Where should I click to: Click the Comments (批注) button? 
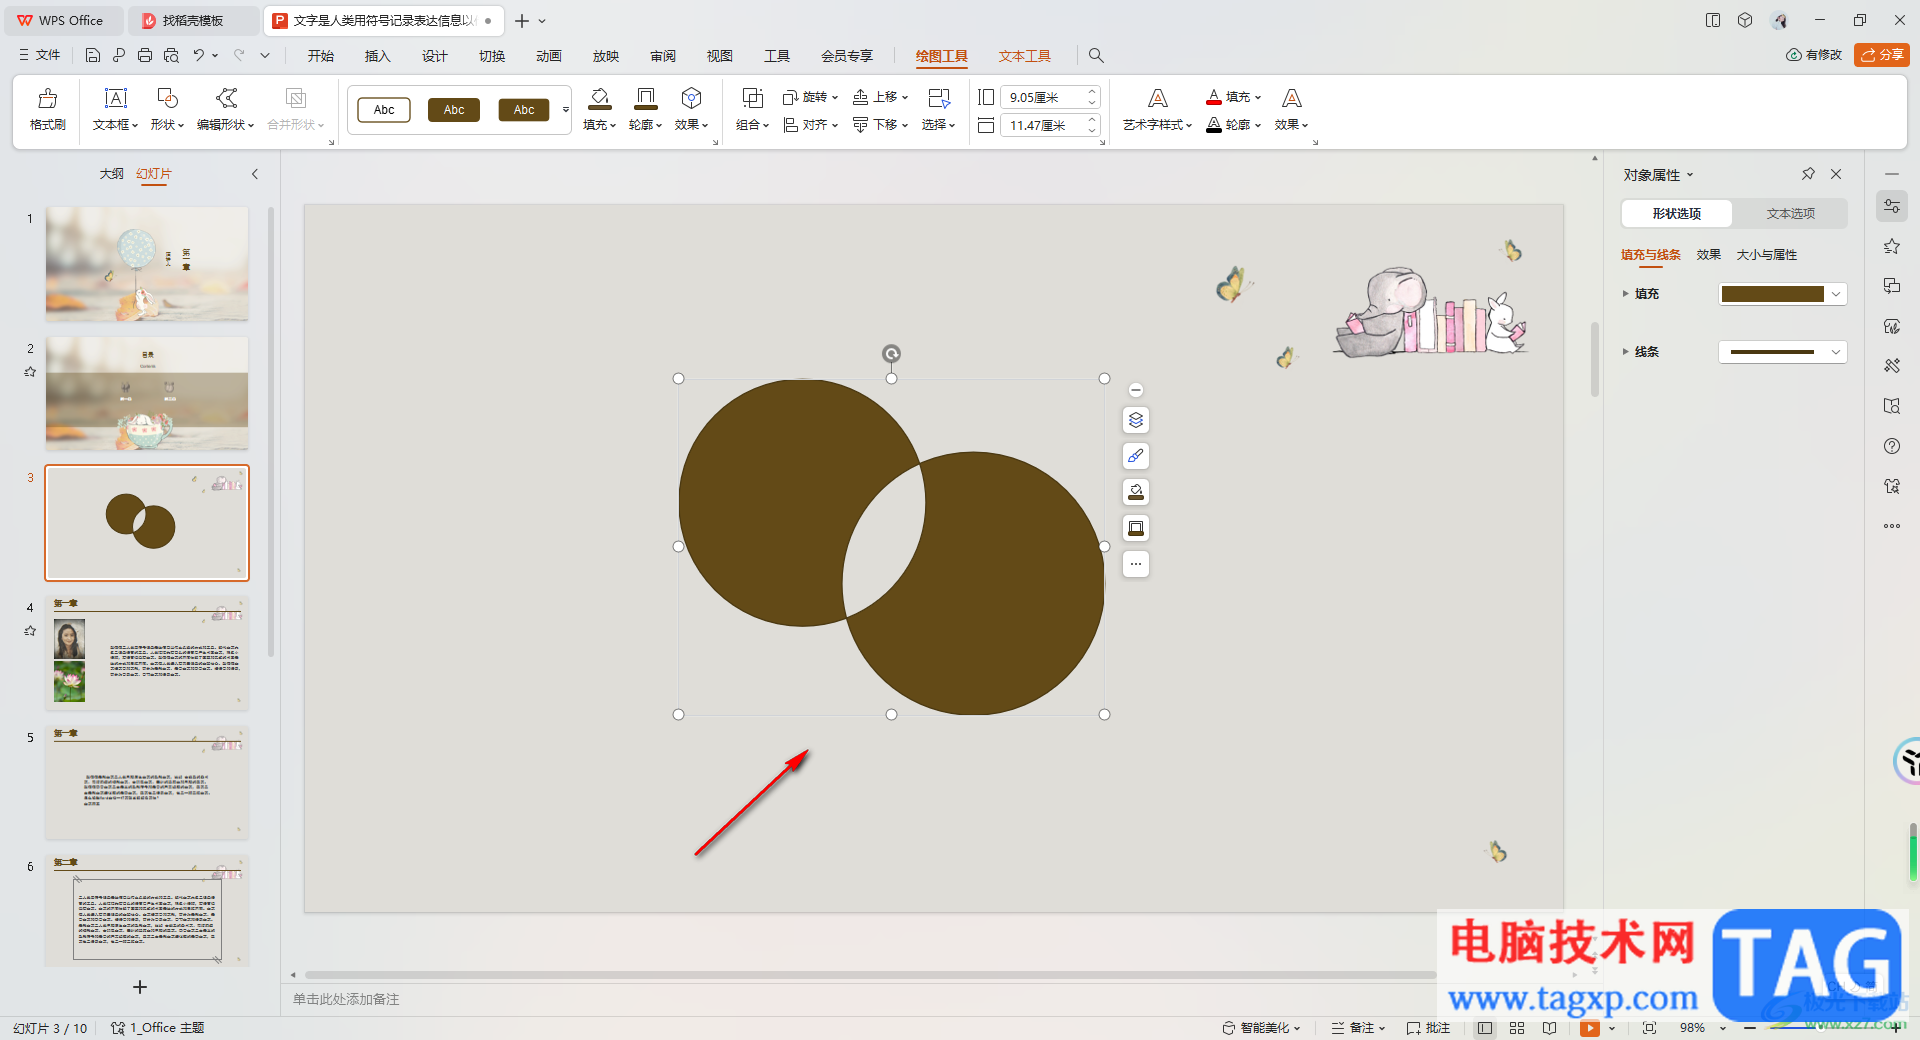[1428, 1028]
